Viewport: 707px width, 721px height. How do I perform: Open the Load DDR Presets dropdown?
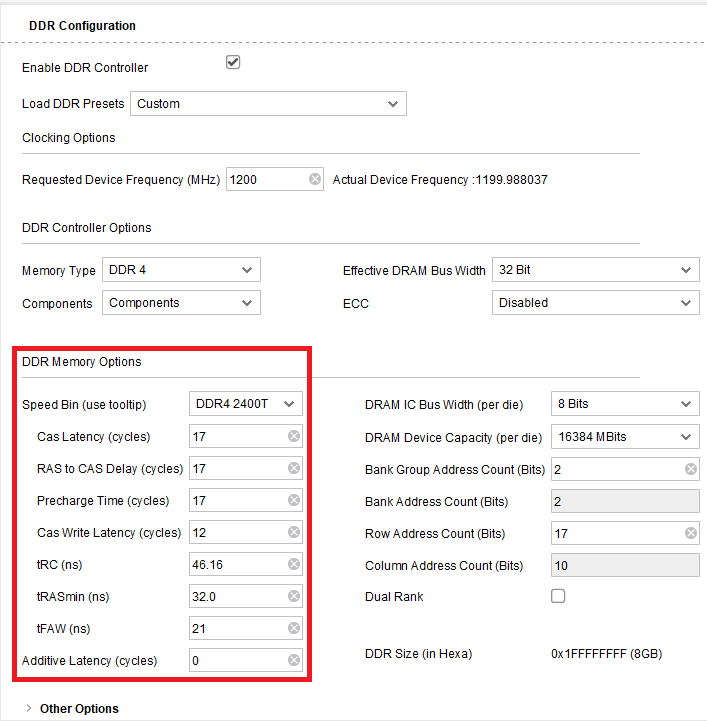click(268, 104)
